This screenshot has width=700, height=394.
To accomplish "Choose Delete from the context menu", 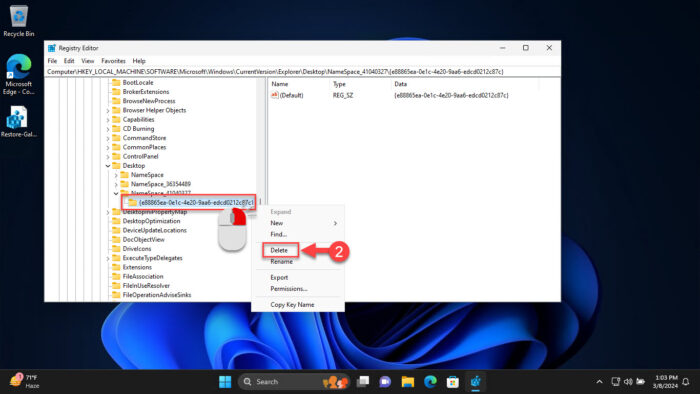I will click(x=279, y=250).
